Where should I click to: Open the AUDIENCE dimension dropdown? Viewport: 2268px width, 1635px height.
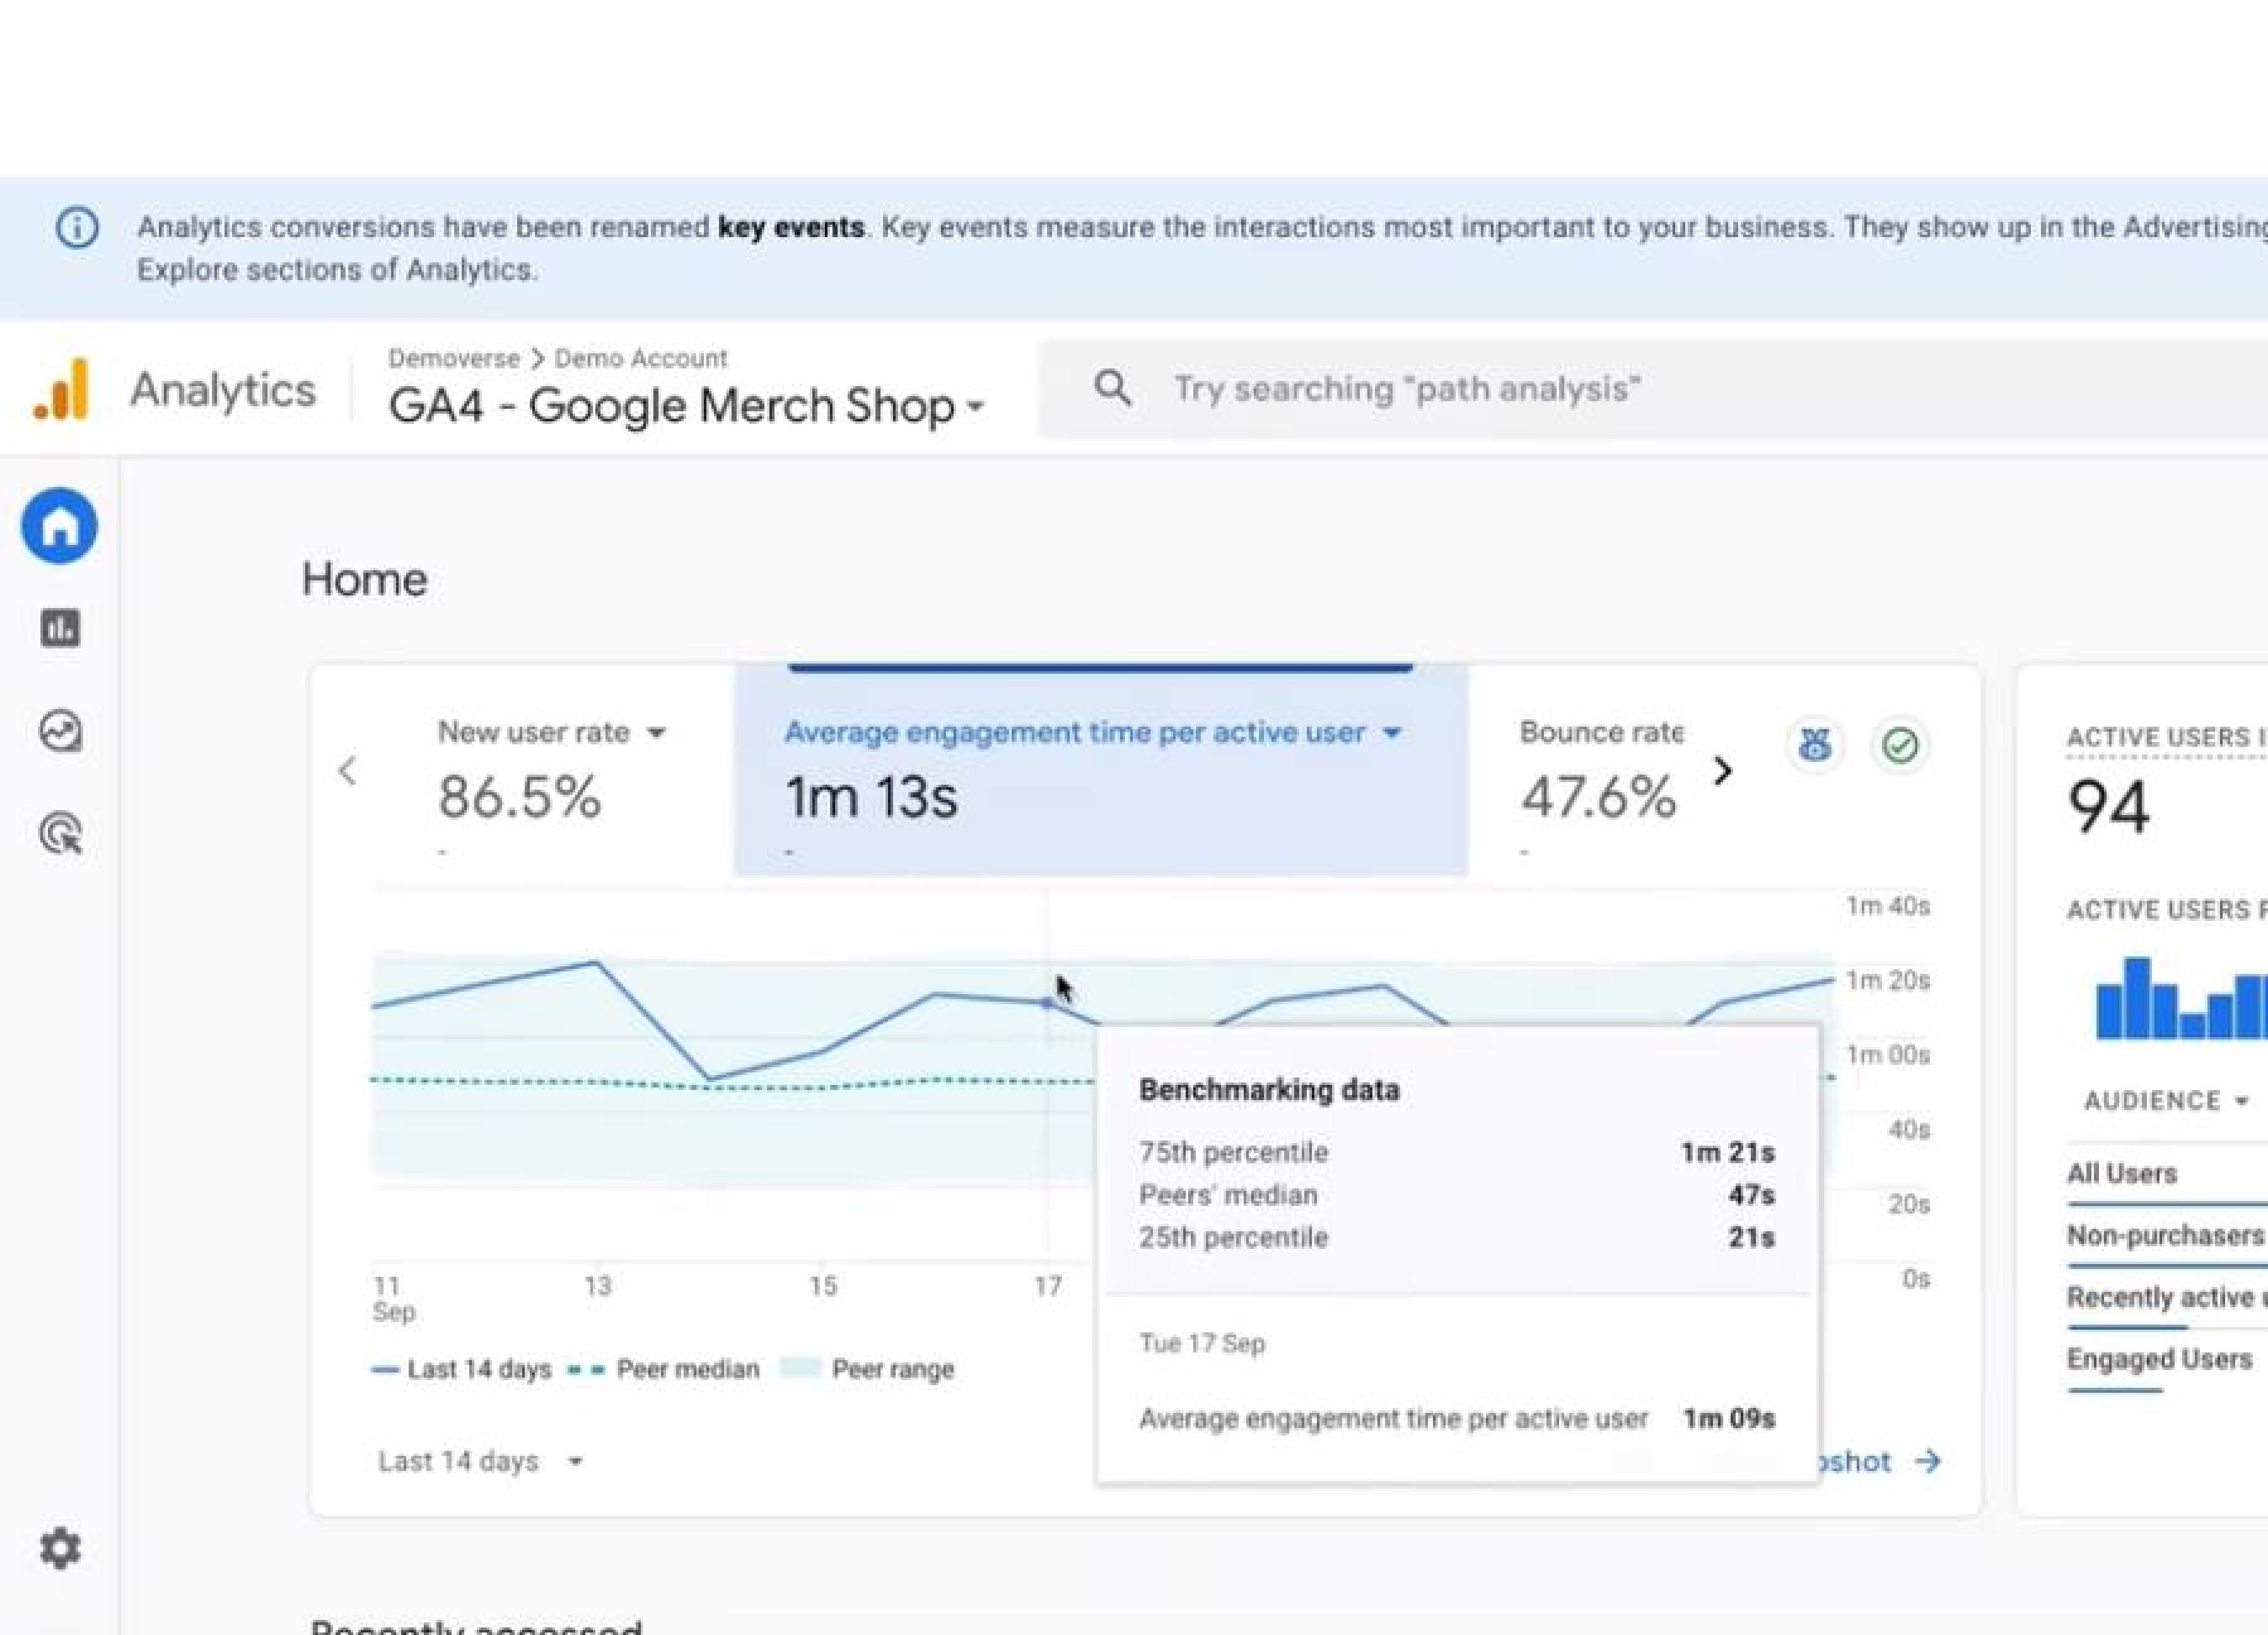click(x=2167, y=1101)
